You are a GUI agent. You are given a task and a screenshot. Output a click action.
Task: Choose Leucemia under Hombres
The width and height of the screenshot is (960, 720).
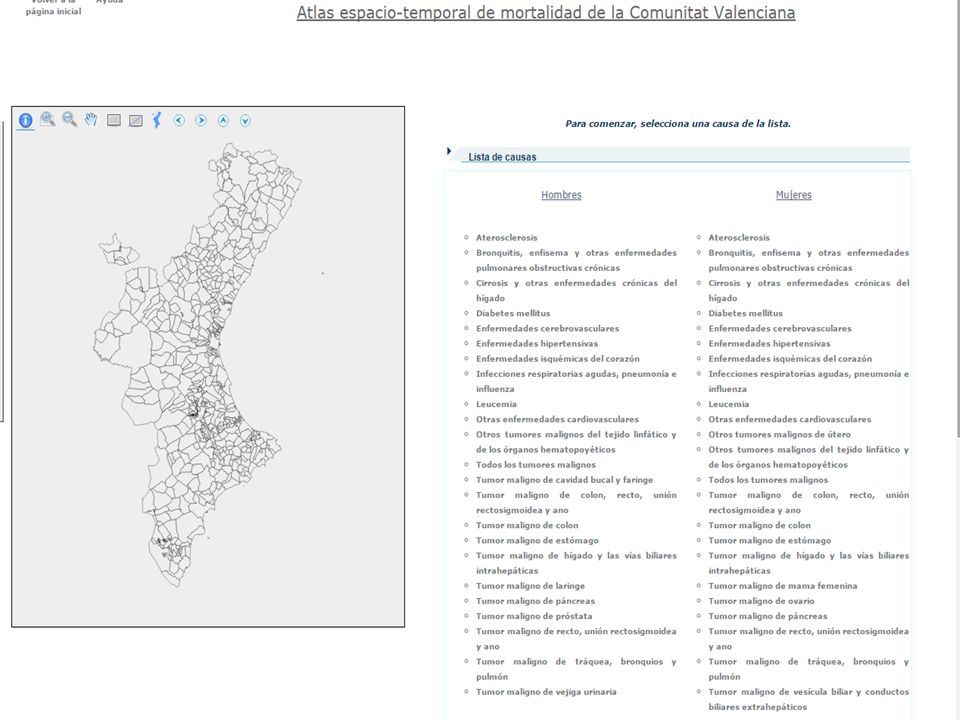pyautogui.click(x=496, y=404)
